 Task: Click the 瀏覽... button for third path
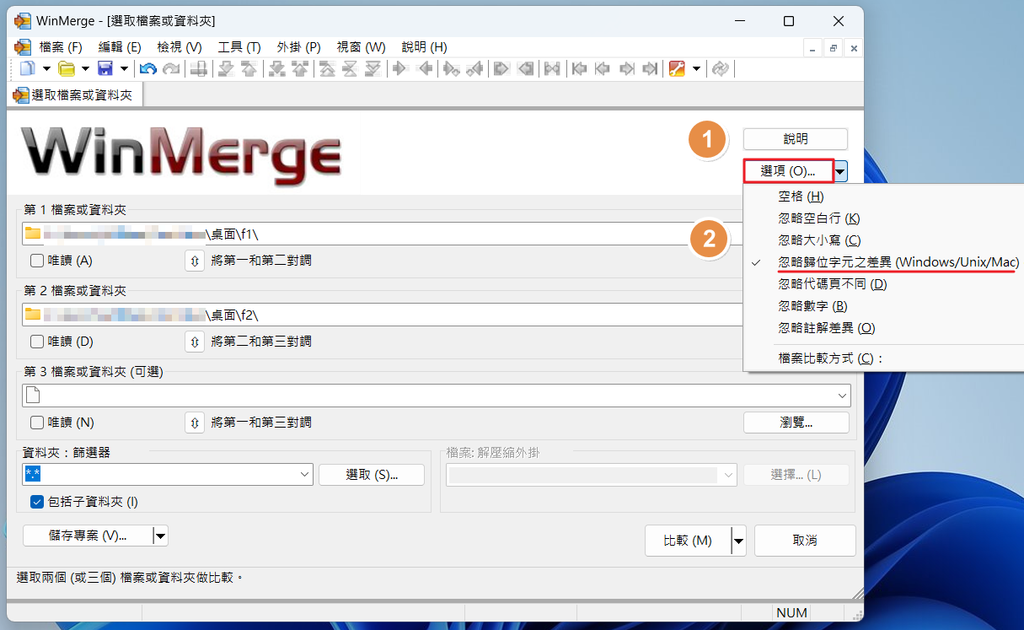point(796,422)
